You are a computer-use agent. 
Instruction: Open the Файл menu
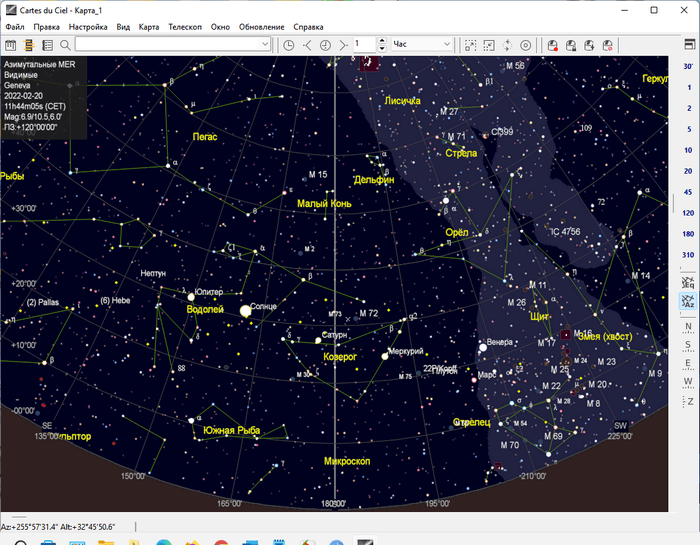[15, 27]
